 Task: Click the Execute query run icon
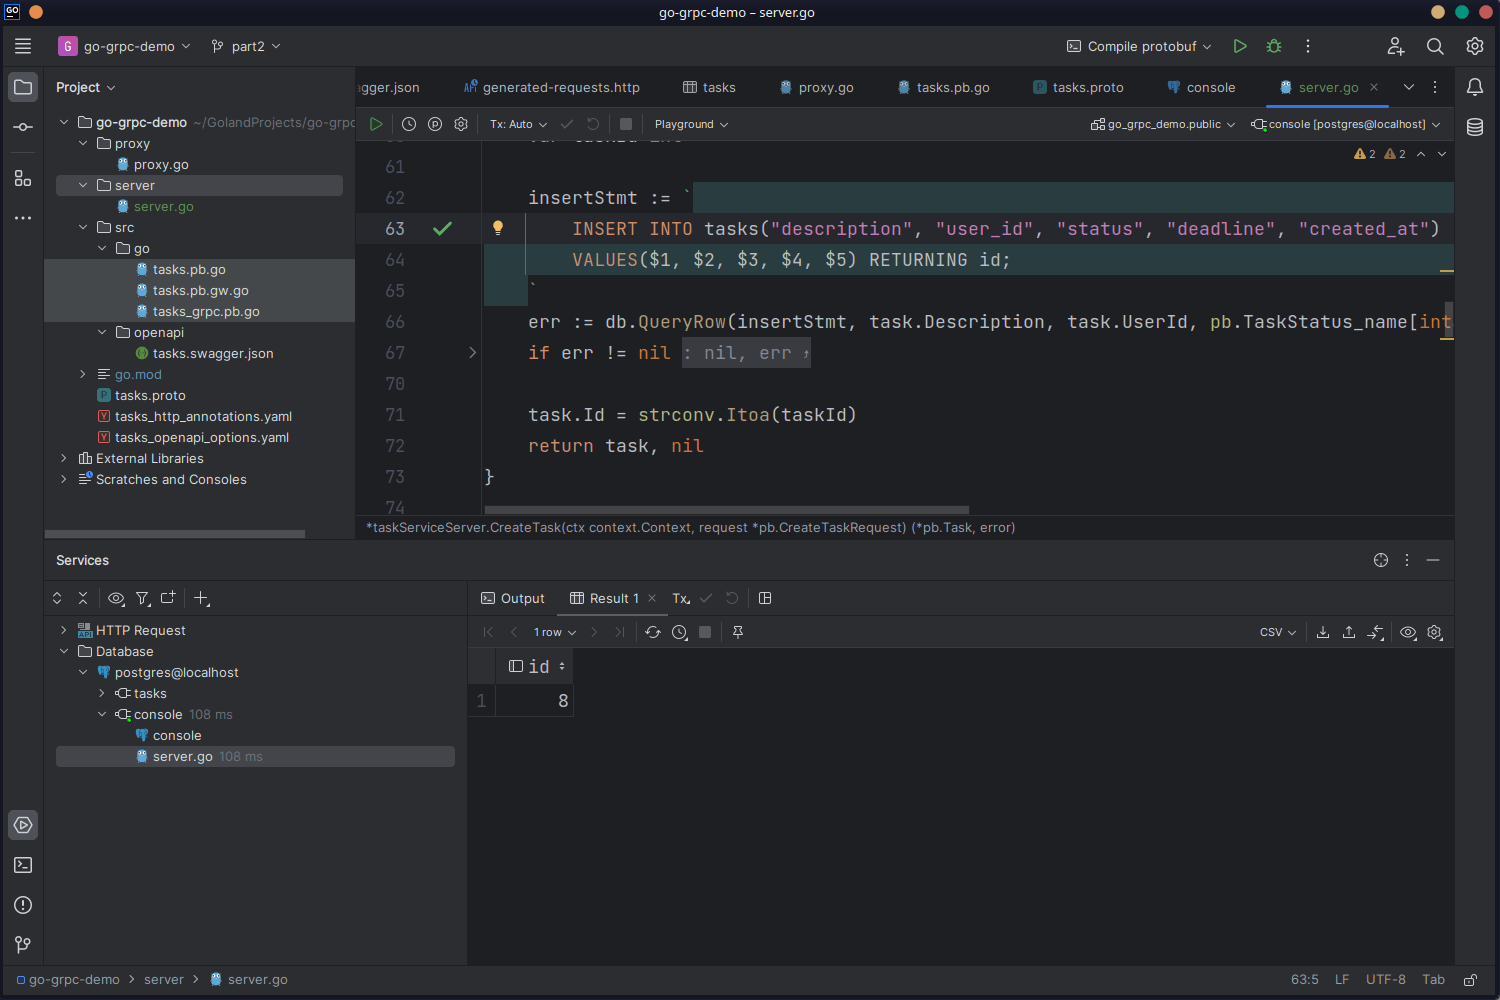pyautogui.click(x=376, y=124)
